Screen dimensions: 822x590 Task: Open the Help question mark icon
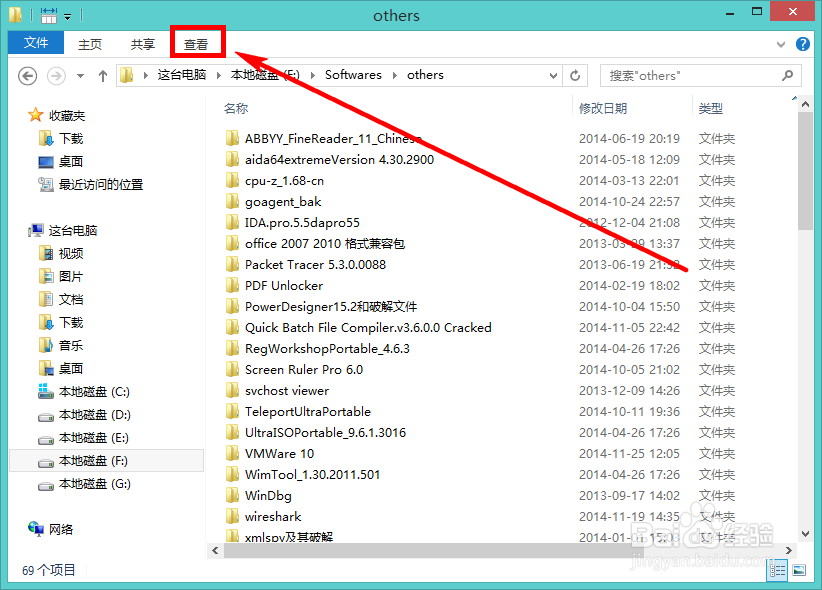coord(803,44)
